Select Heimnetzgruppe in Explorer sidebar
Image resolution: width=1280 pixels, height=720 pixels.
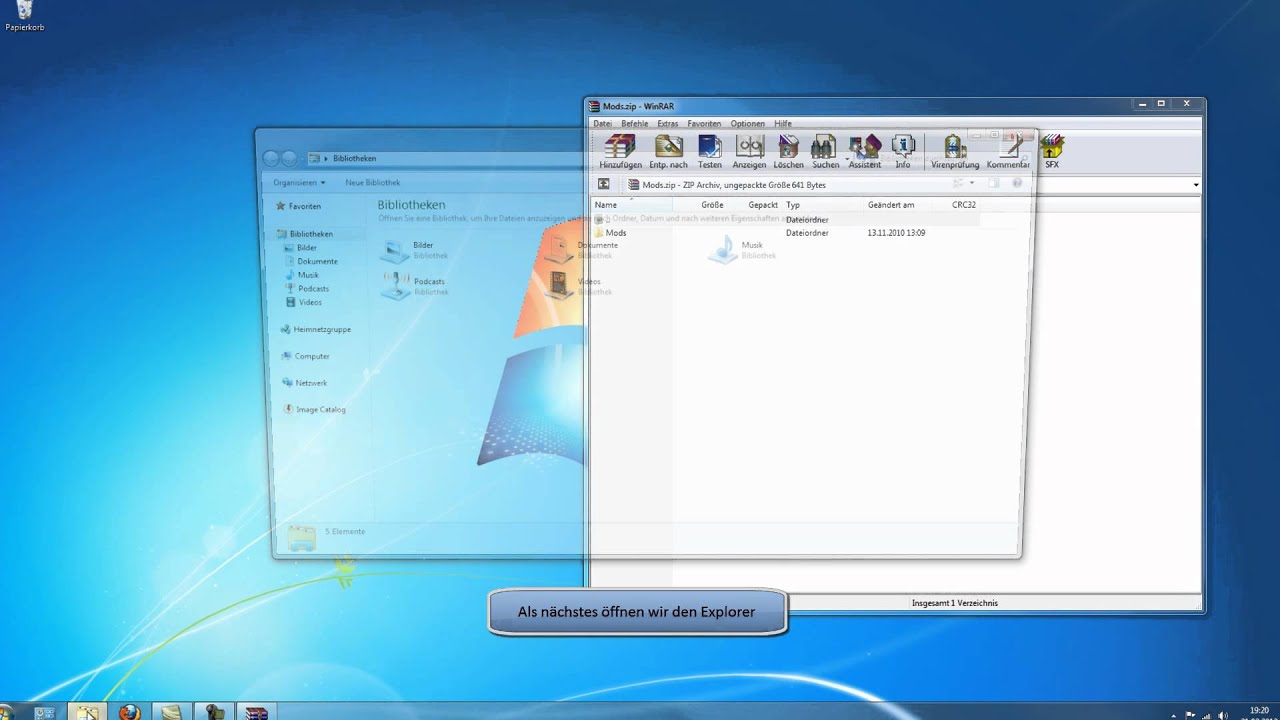pyautogui.click(x=315, y=329)
